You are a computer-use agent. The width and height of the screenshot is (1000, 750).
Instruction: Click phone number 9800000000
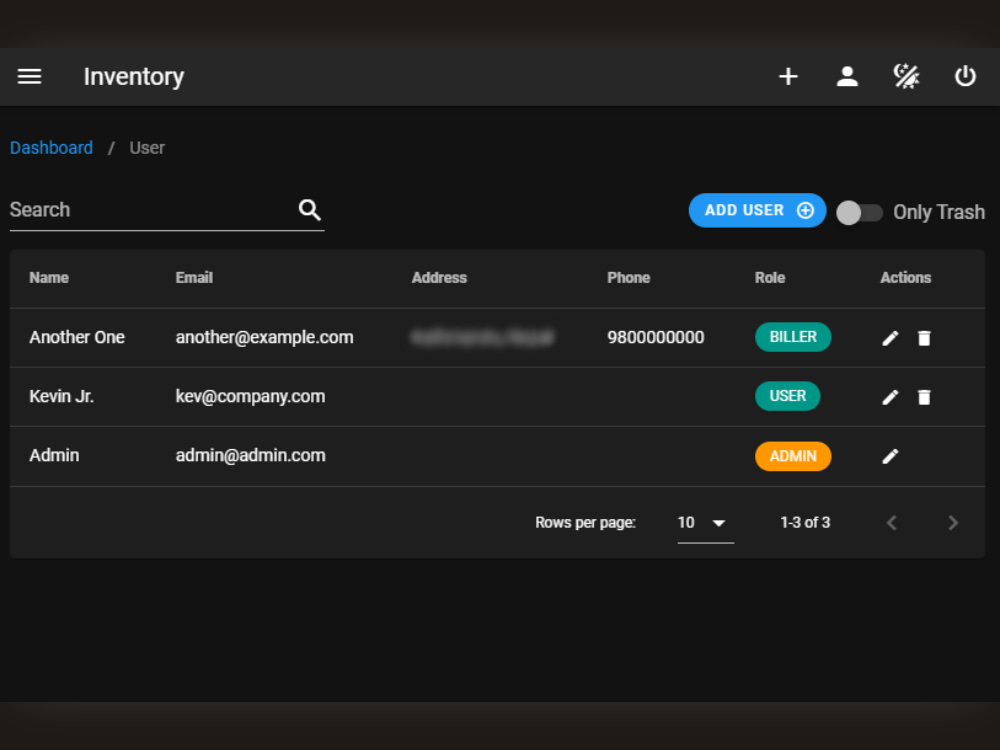click(x=656, y=337)
